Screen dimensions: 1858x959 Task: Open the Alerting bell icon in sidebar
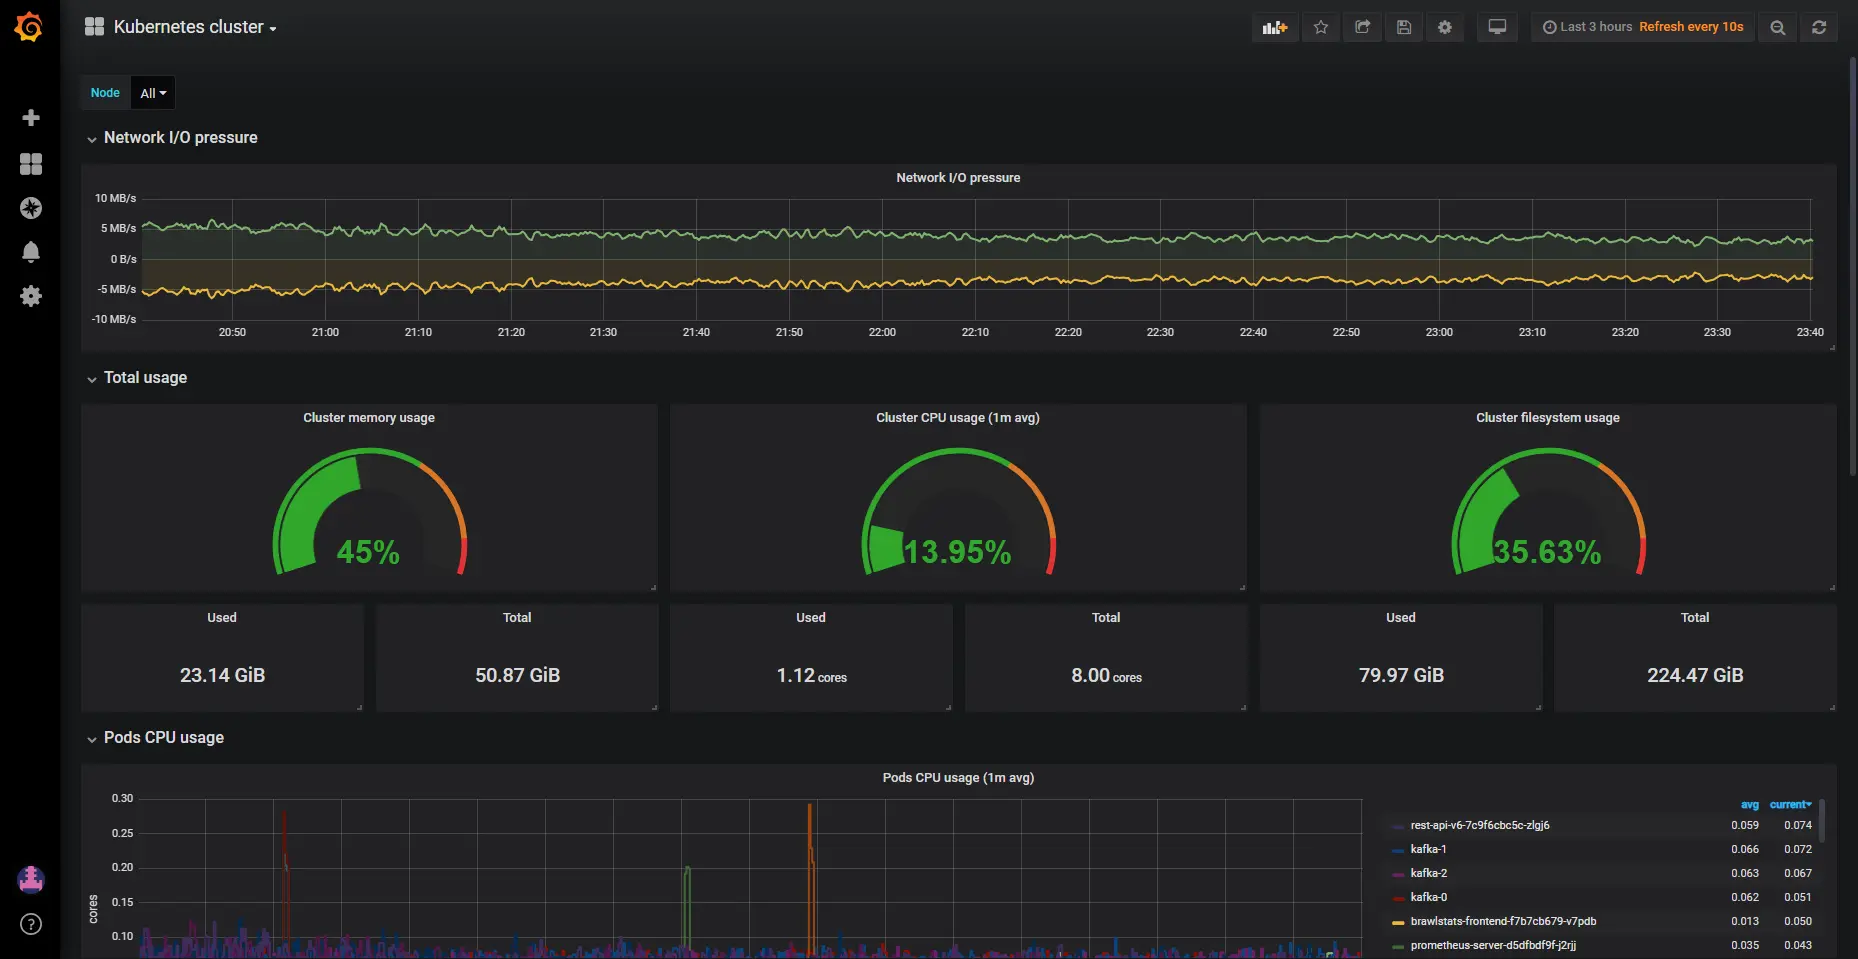tap(31, 252)
